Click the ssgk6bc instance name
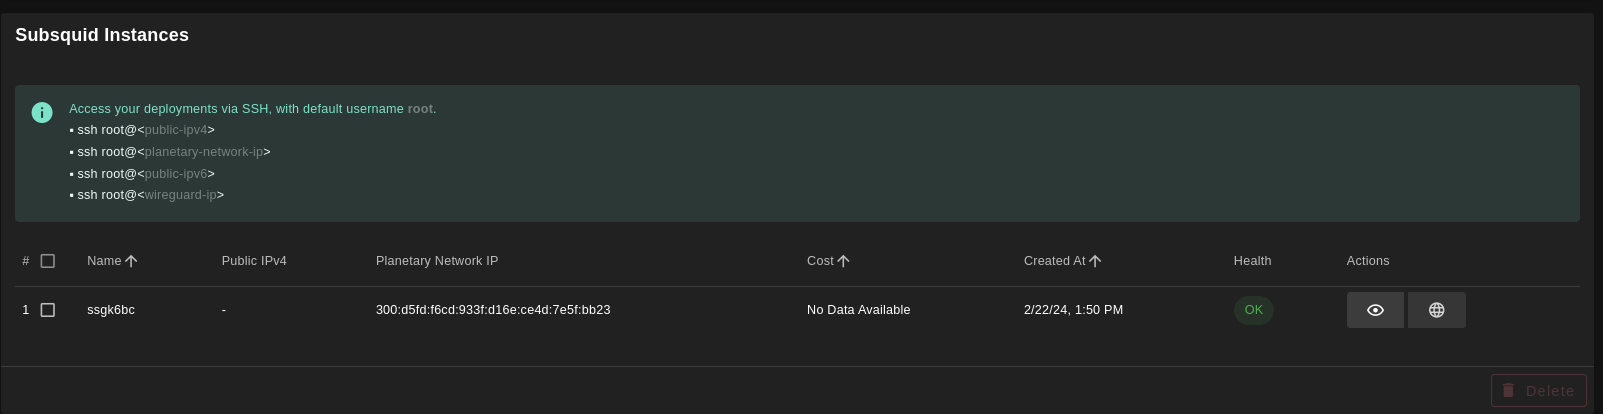Viewport: 1603px width, 414px height. (x=111, y=310)
